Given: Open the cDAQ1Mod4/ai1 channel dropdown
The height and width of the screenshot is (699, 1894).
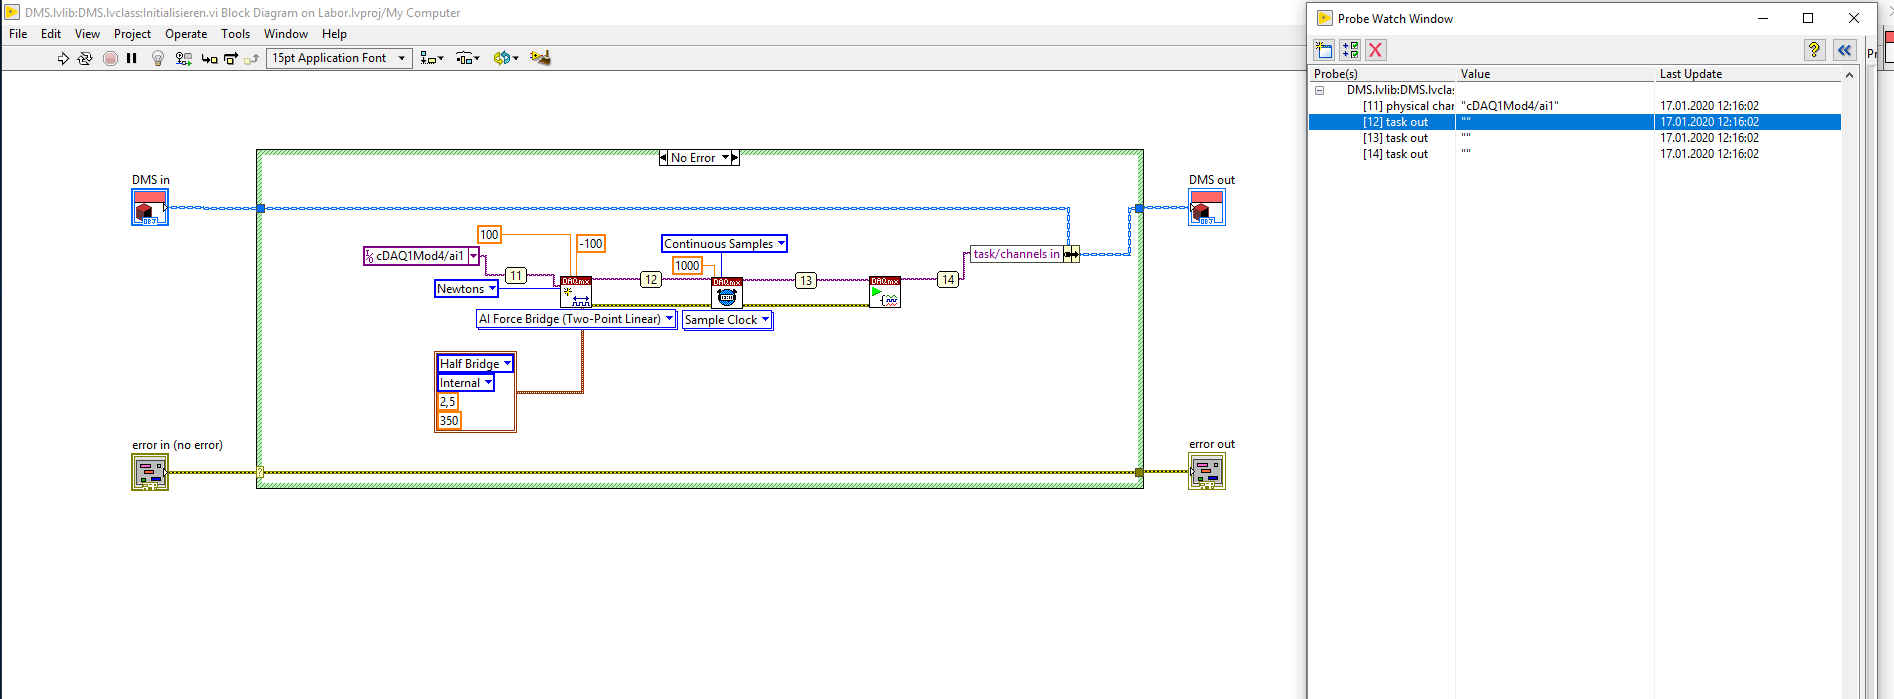Looking at the screenshot, I should click(473, 256).
